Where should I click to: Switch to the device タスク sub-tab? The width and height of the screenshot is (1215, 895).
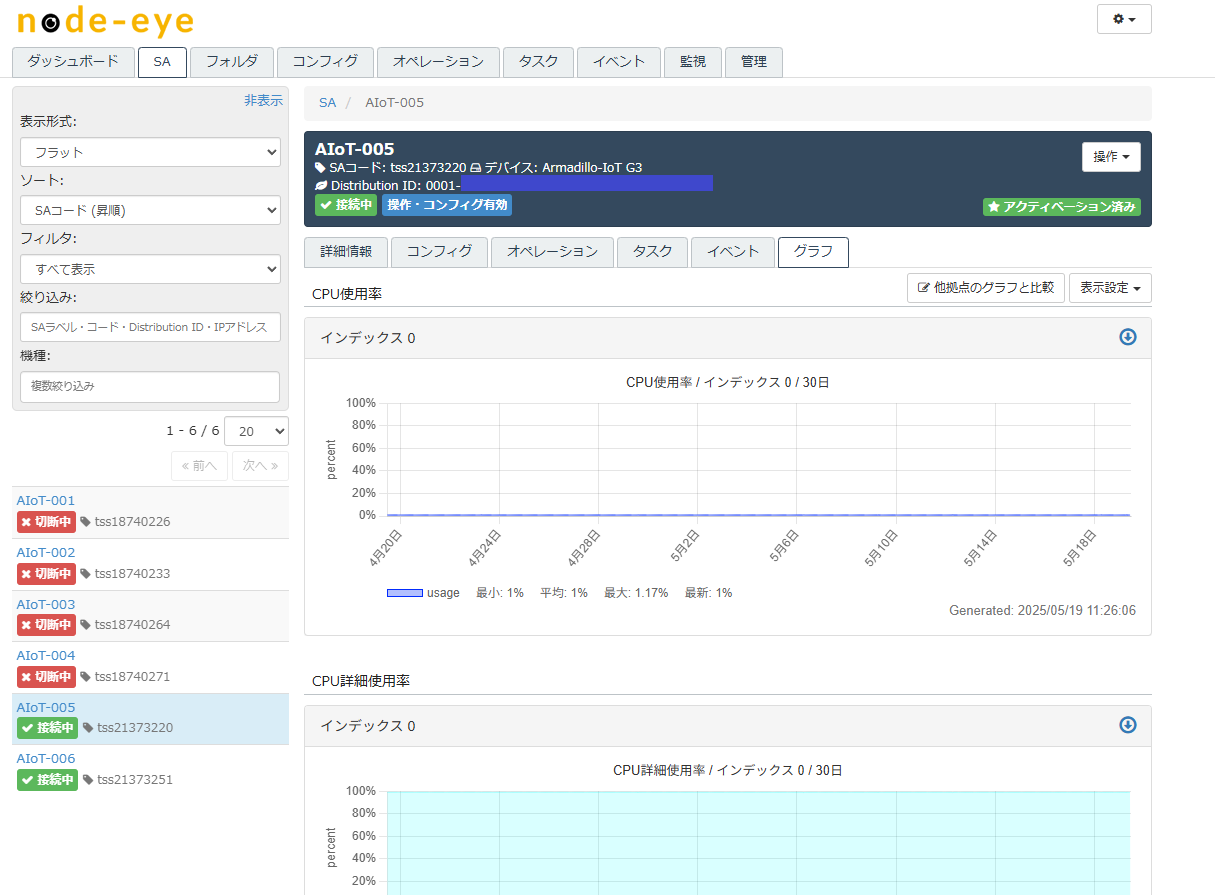point(652,252)
